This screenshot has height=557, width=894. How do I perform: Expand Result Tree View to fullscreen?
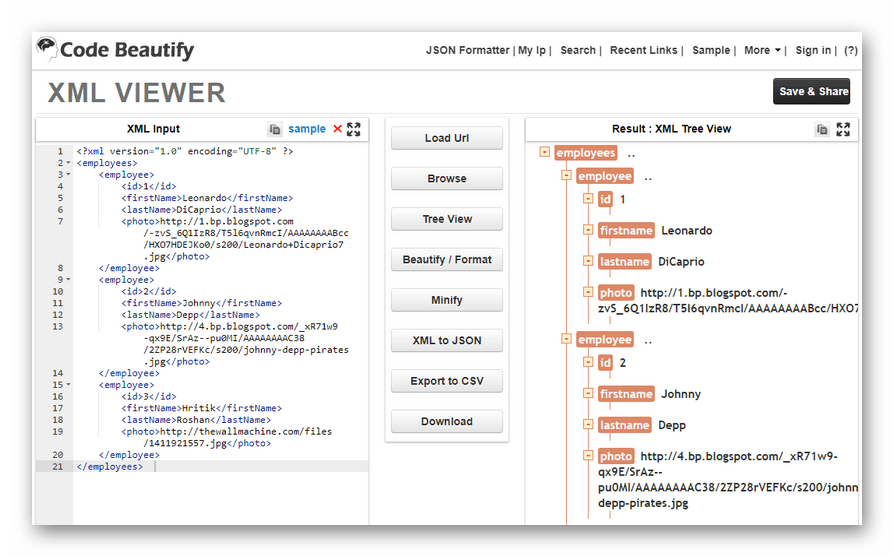click(843, 129)
